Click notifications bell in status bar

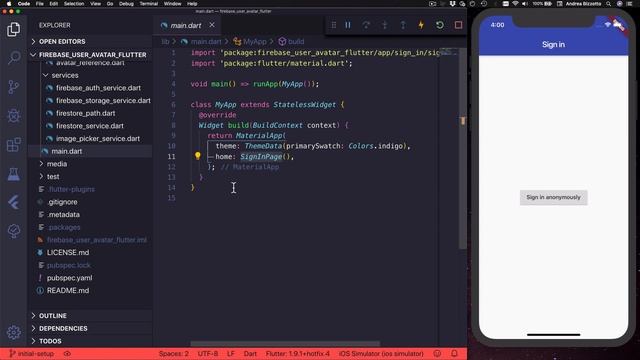(454, 353)
